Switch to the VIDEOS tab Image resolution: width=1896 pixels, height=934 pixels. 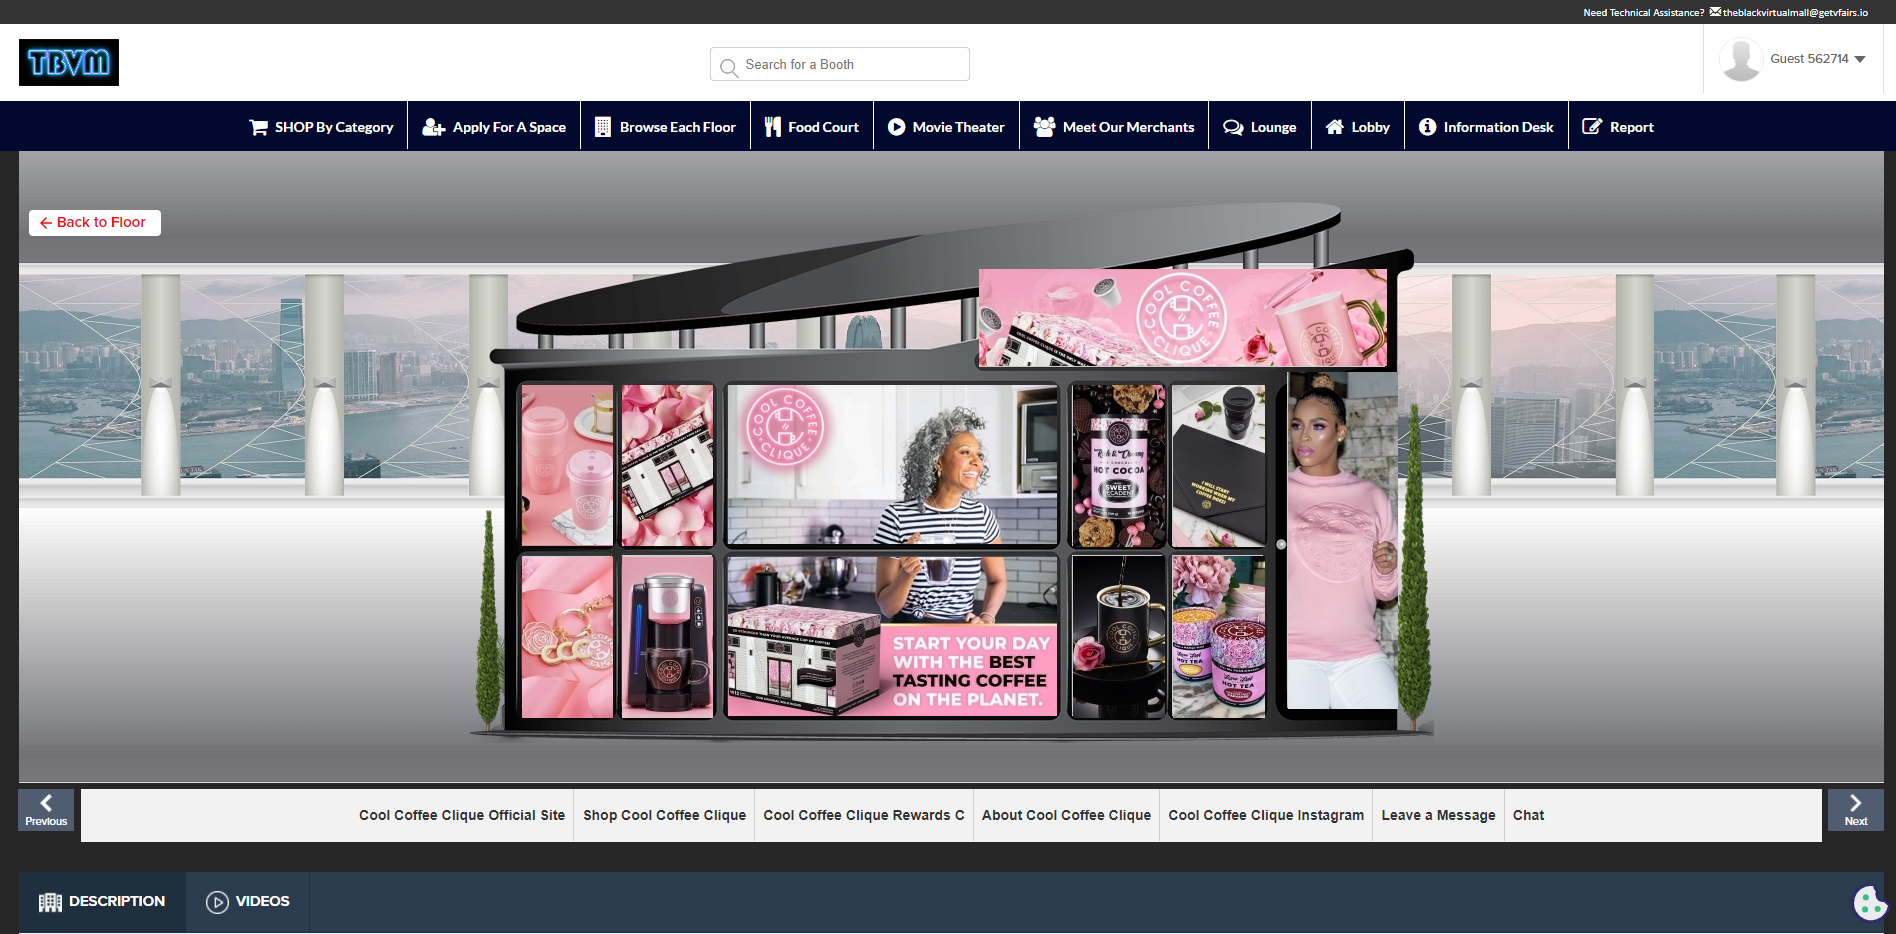248,902
